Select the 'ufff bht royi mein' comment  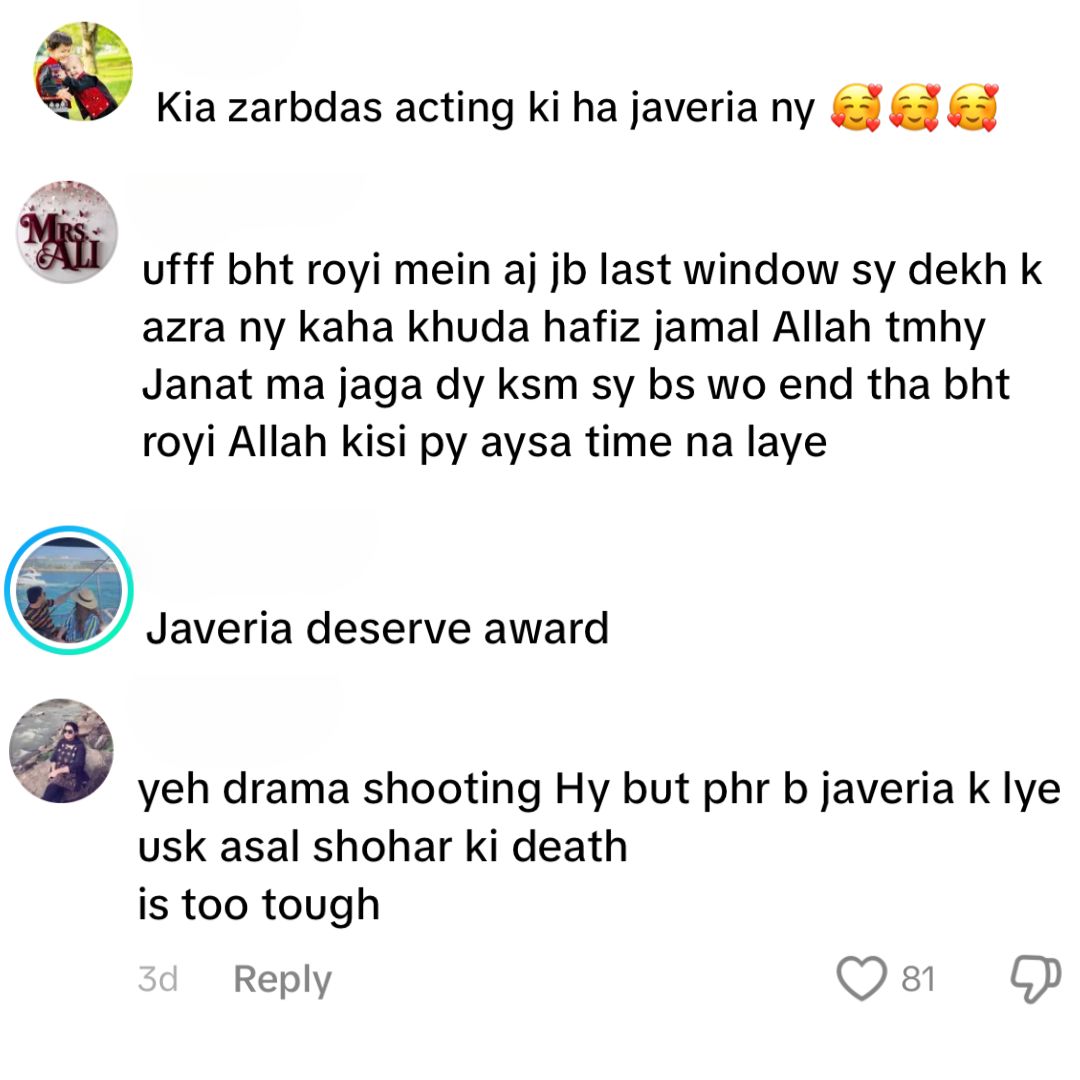point(592,355)
